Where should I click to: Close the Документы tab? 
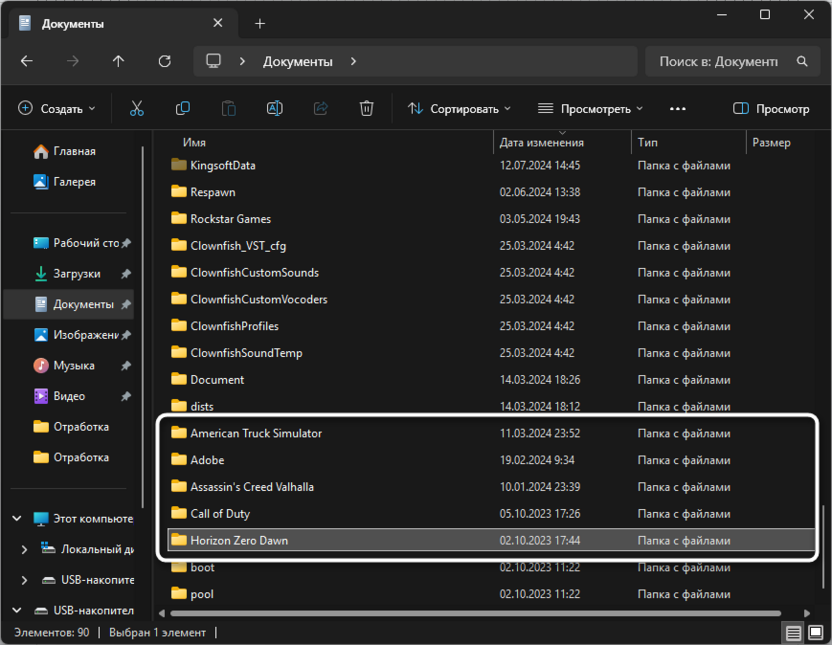[x=218, y=23]
